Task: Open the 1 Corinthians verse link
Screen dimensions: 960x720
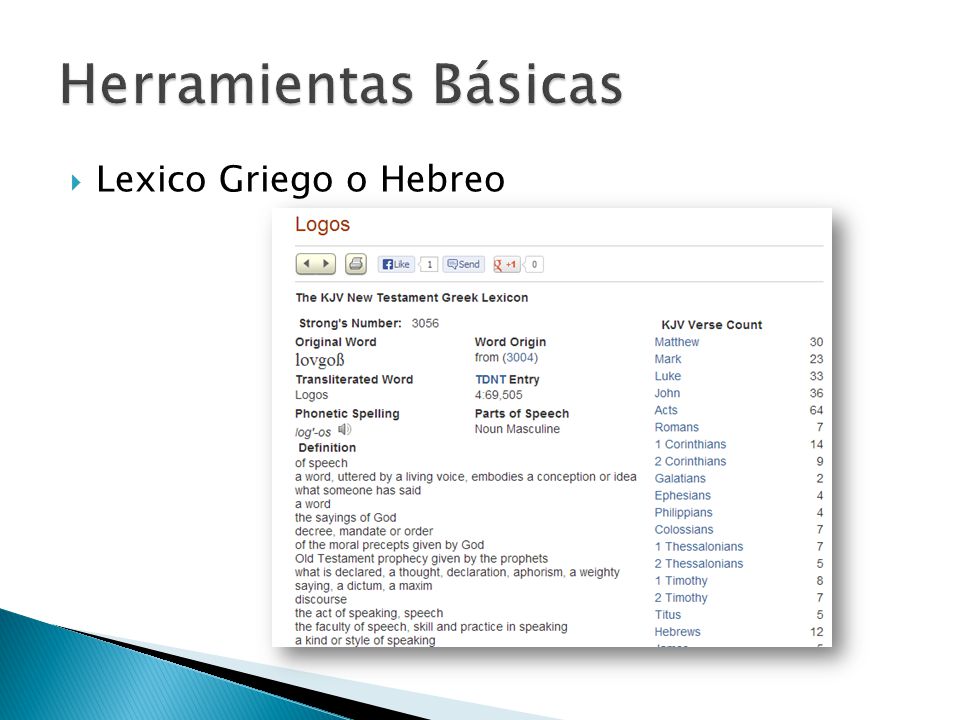Action: [x=690, y=444]
